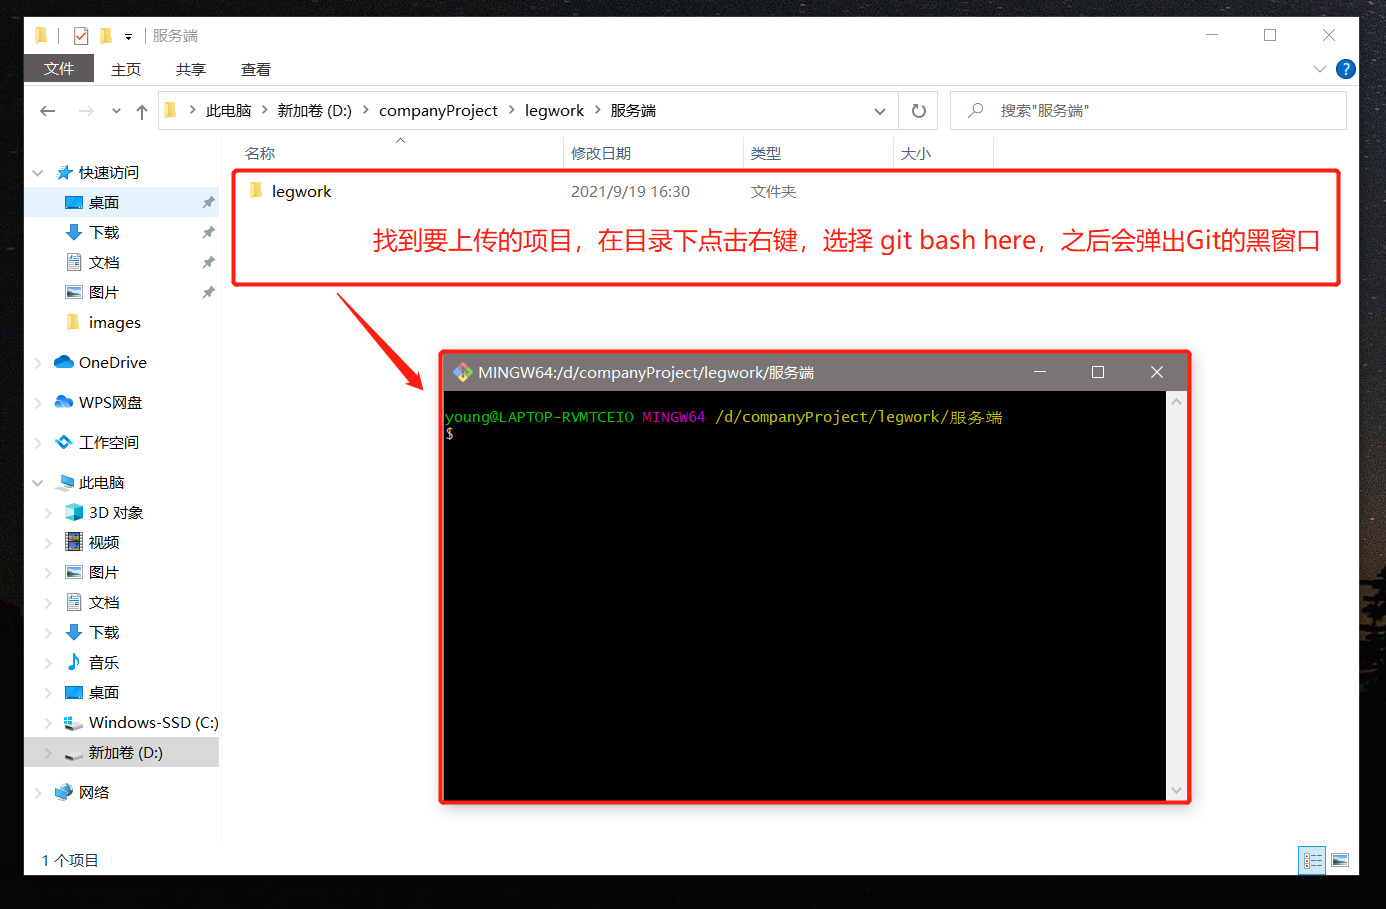This screenshot has width=1386, height=909.
Task: Open 下载 under quick access
Action: [104, 233]
